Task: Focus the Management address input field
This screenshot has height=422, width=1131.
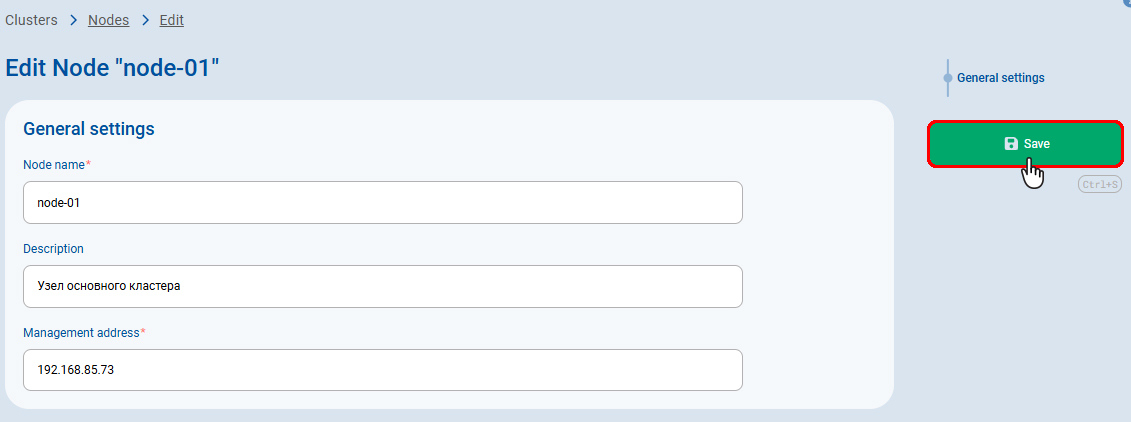Action: tap(382, 370)
